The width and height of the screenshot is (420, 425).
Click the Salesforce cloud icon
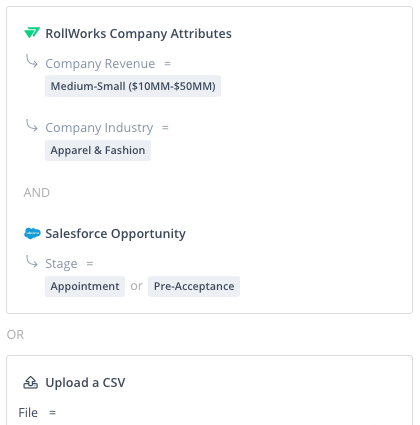click(x=32, y=234)
